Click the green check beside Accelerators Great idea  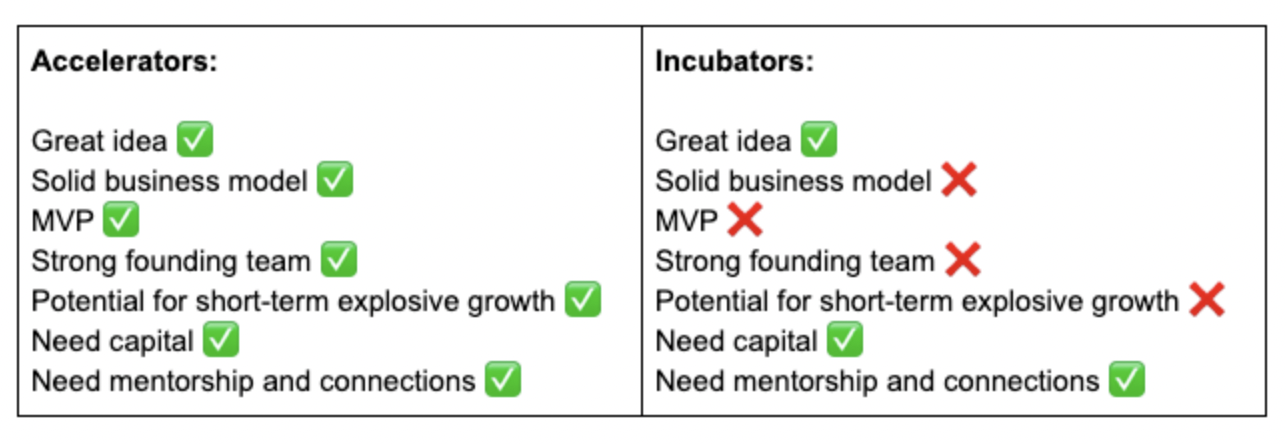tap(195, 140)
